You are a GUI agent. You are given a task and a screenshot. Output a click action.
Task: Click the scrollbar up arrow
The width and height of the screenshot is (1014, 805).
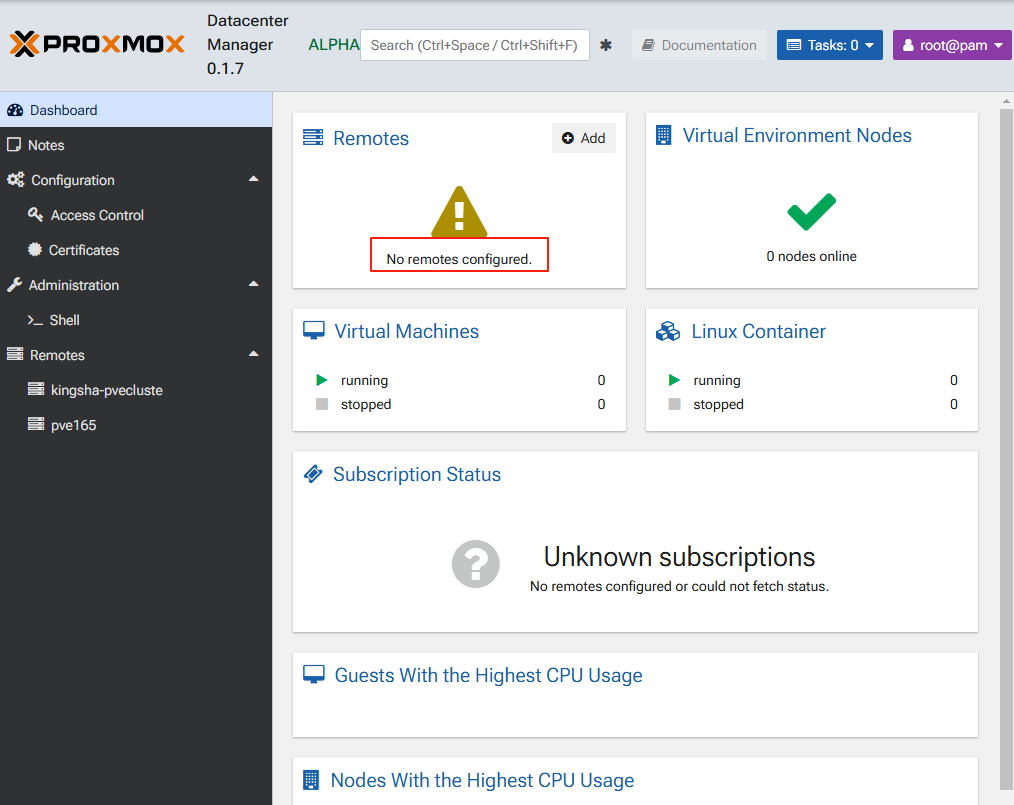pos(1006,101)
